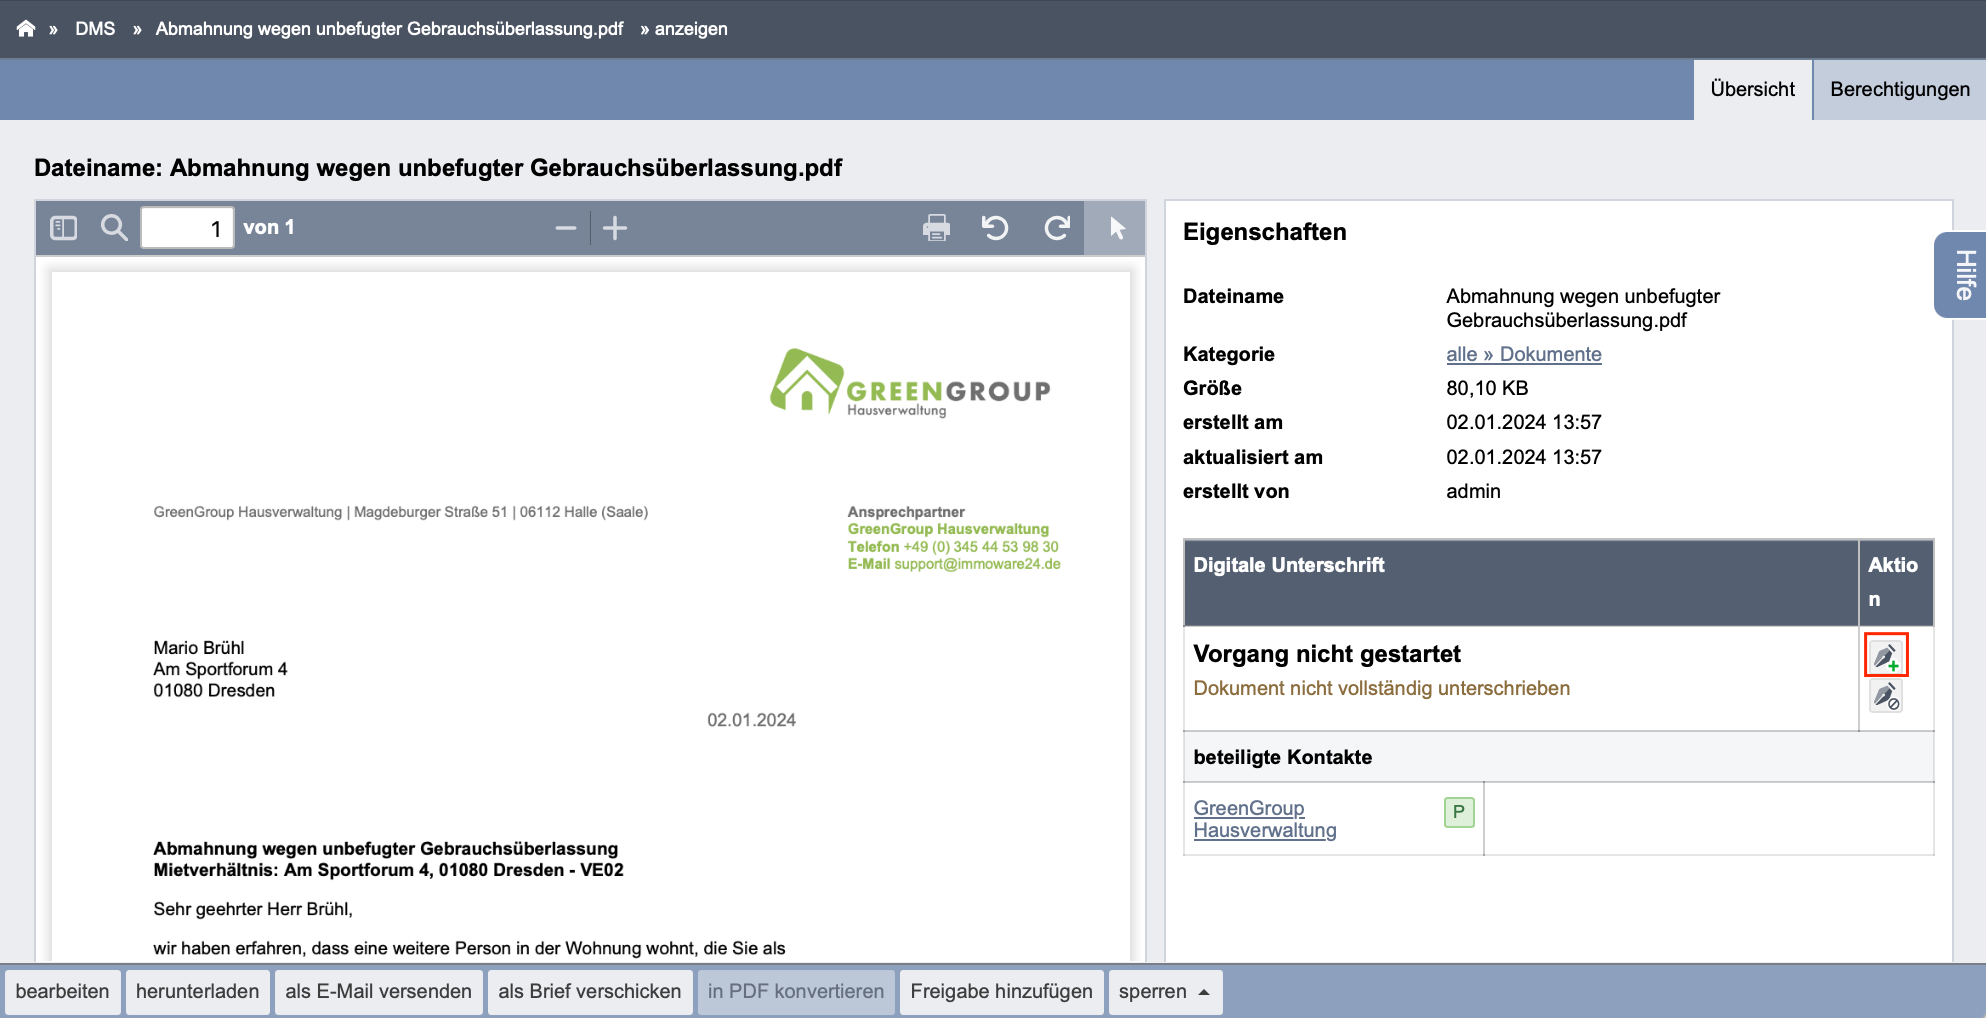Image resolution: width=1986 pixels, height=1018 pixels.
Task: Print the PDF document
Action: pos(936,228)
